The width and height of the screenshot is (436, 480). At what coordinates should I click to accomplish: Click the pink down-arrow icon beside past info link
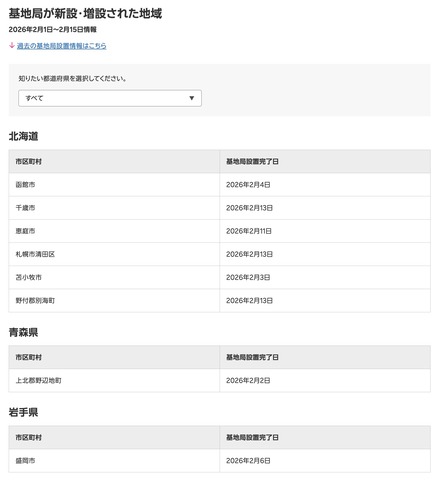(12, 45)
